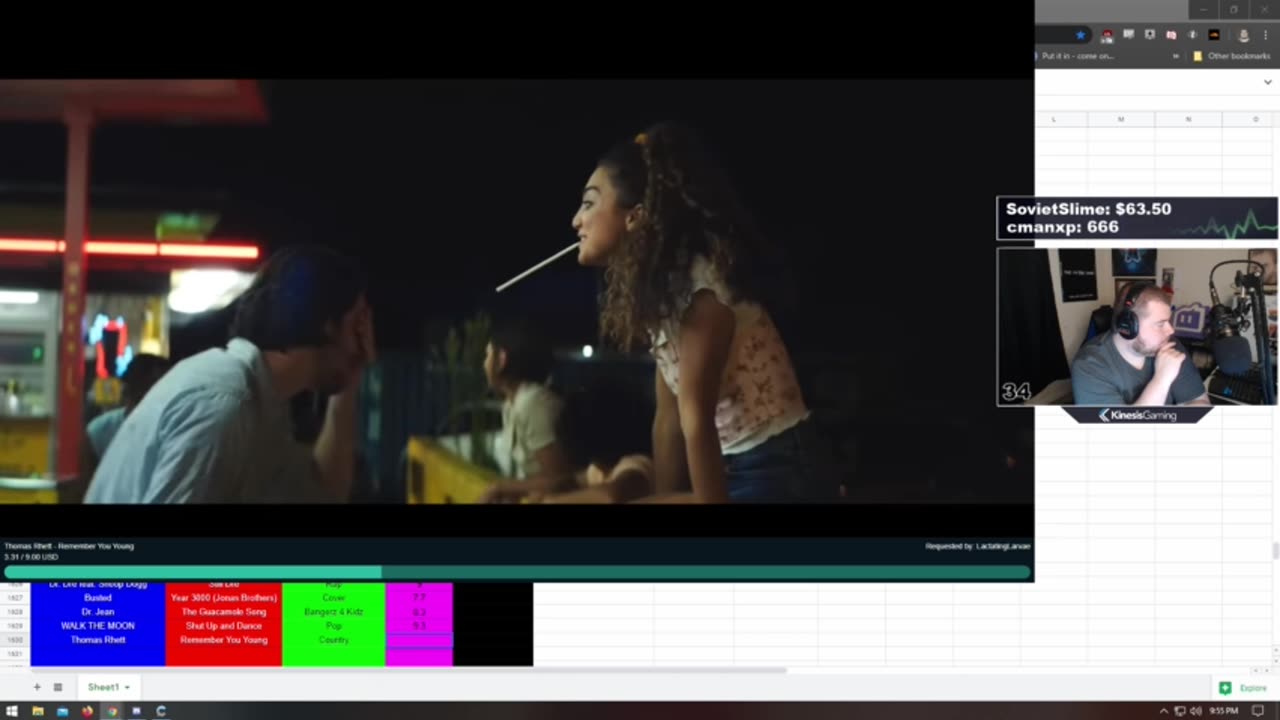Show hidden system tray icons
Image resolution: width=1280 pixels, height=720 pixels.
coord(1163,711)
